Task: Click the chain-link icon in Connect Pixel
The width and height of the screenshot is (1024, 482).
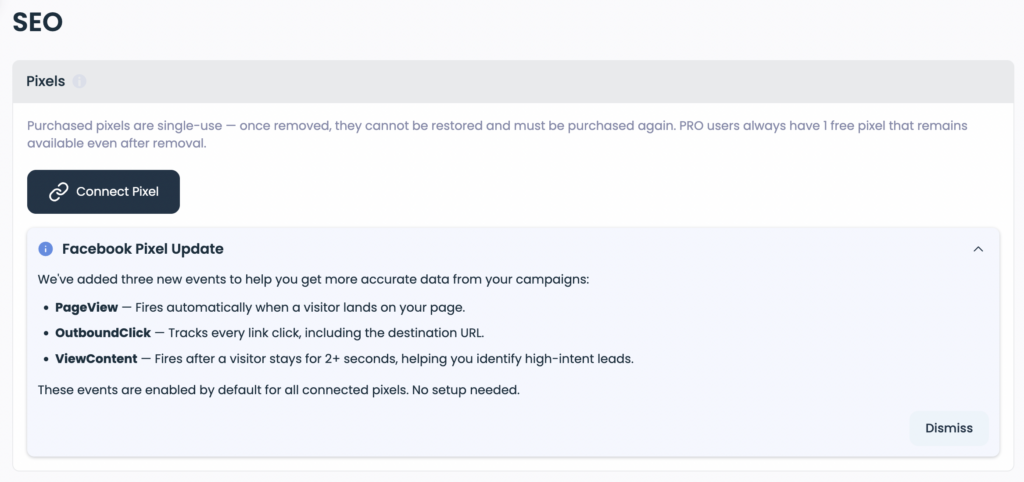Action: (59, 191)
